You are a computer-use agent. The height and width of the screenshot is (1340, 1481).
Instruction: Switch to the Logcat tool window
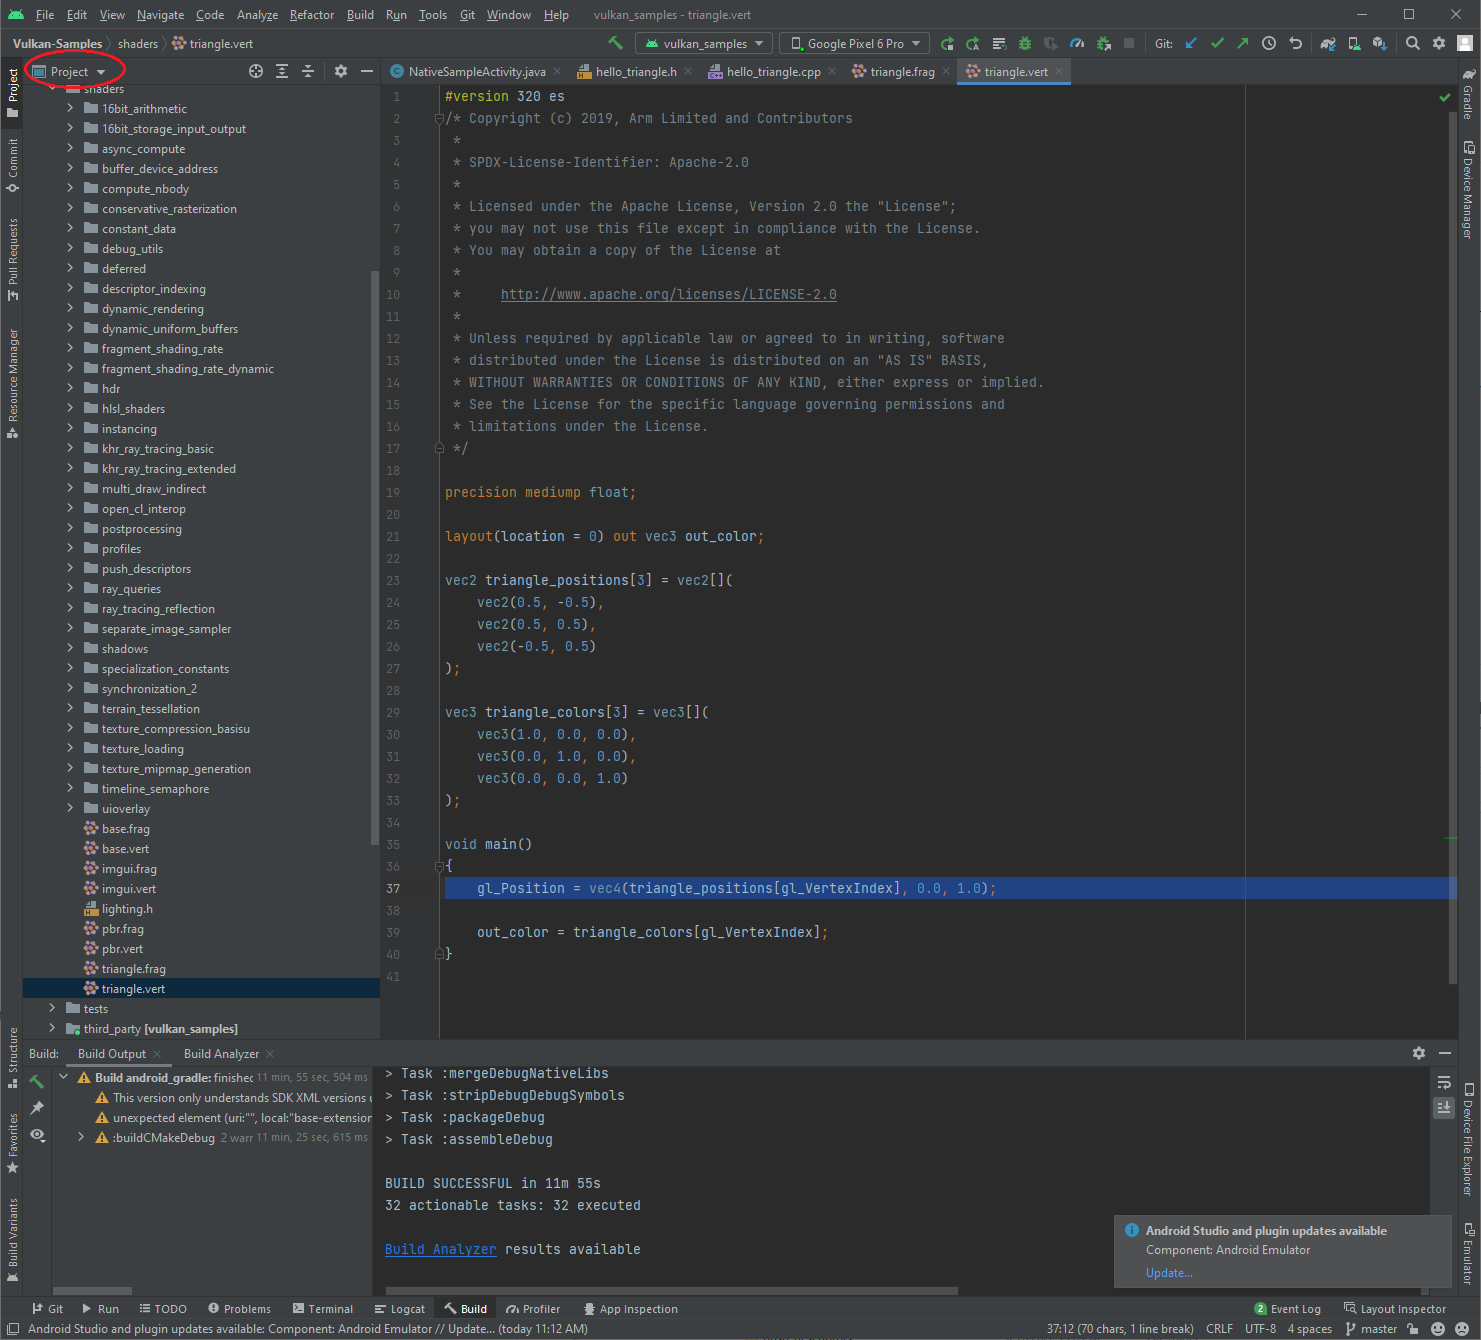(400, 1308)
